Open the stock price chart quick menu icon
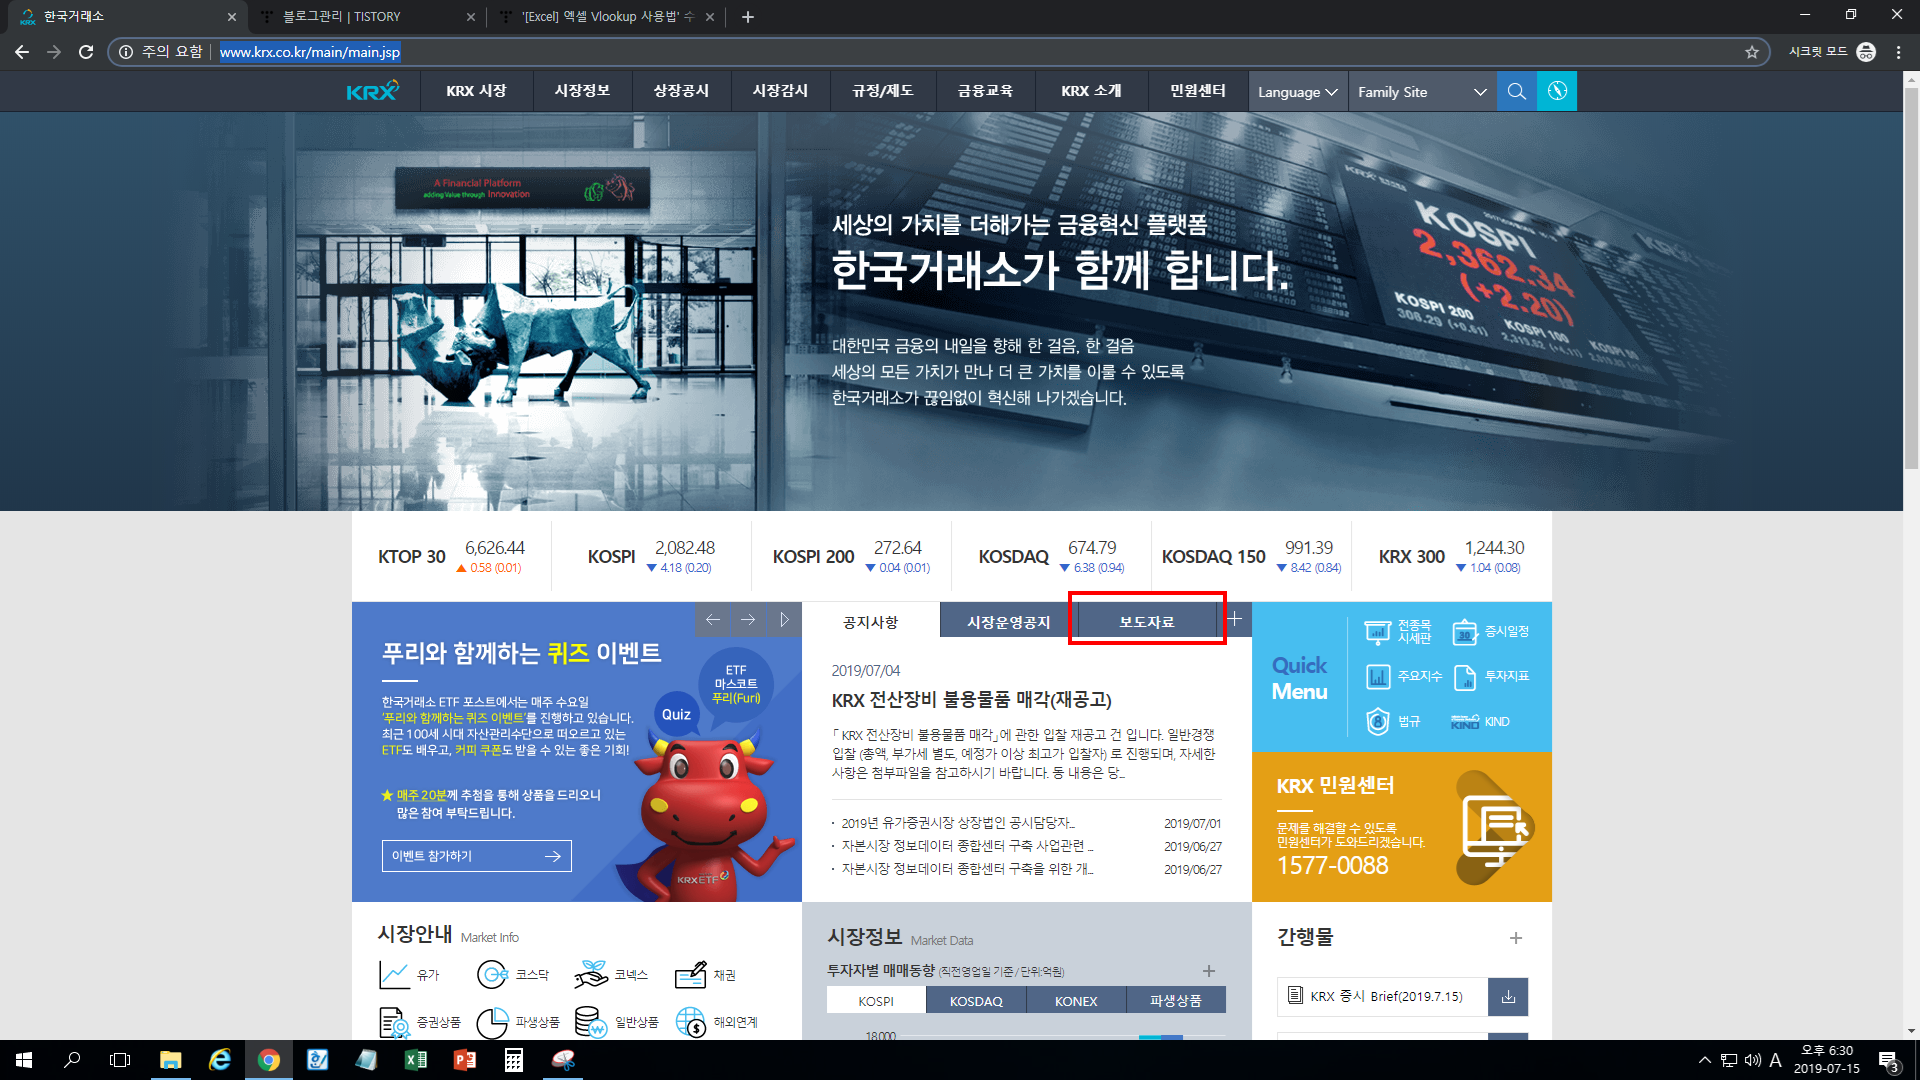Image resolution: width=1920 pixels, height=1080 pixels. point(1378,631)
